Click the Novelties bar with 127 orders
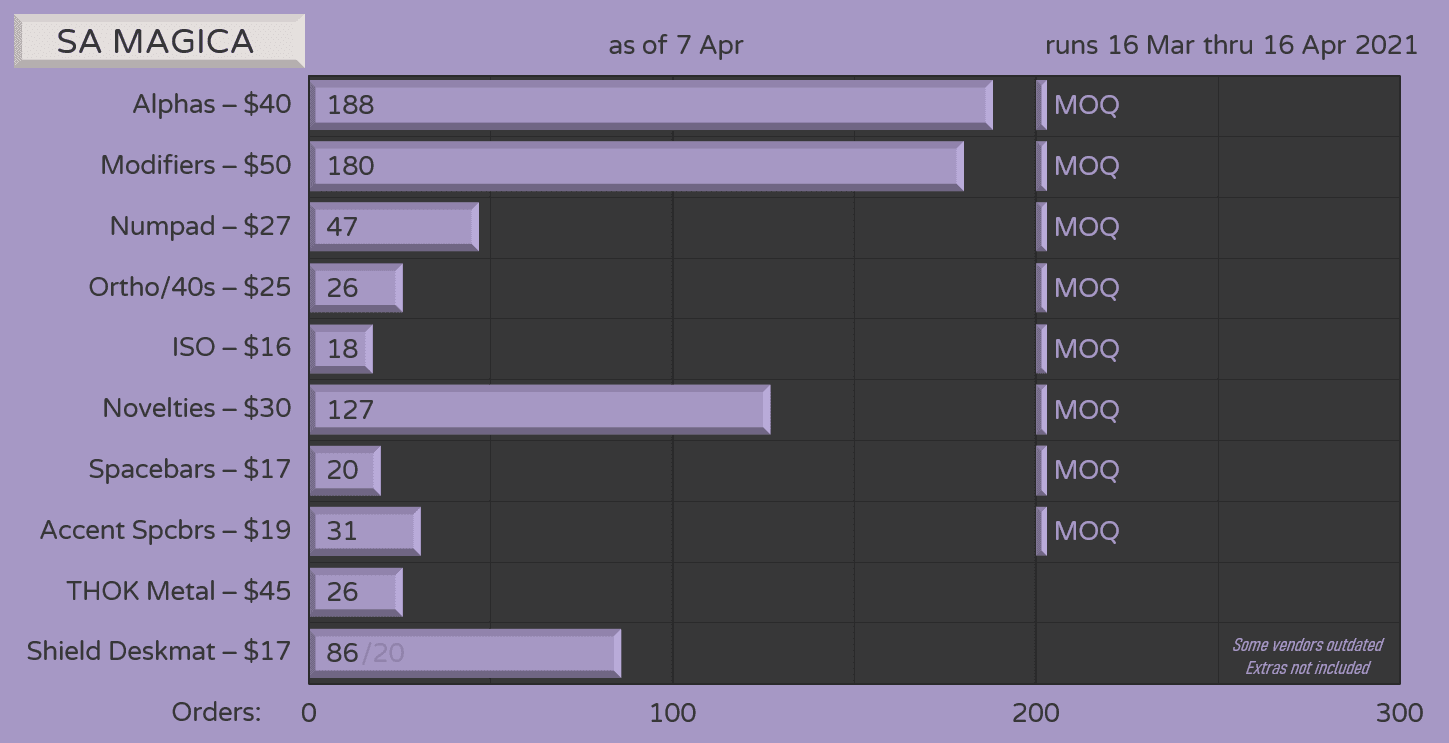Screen dimensions: 1449x743 (540, 409)
